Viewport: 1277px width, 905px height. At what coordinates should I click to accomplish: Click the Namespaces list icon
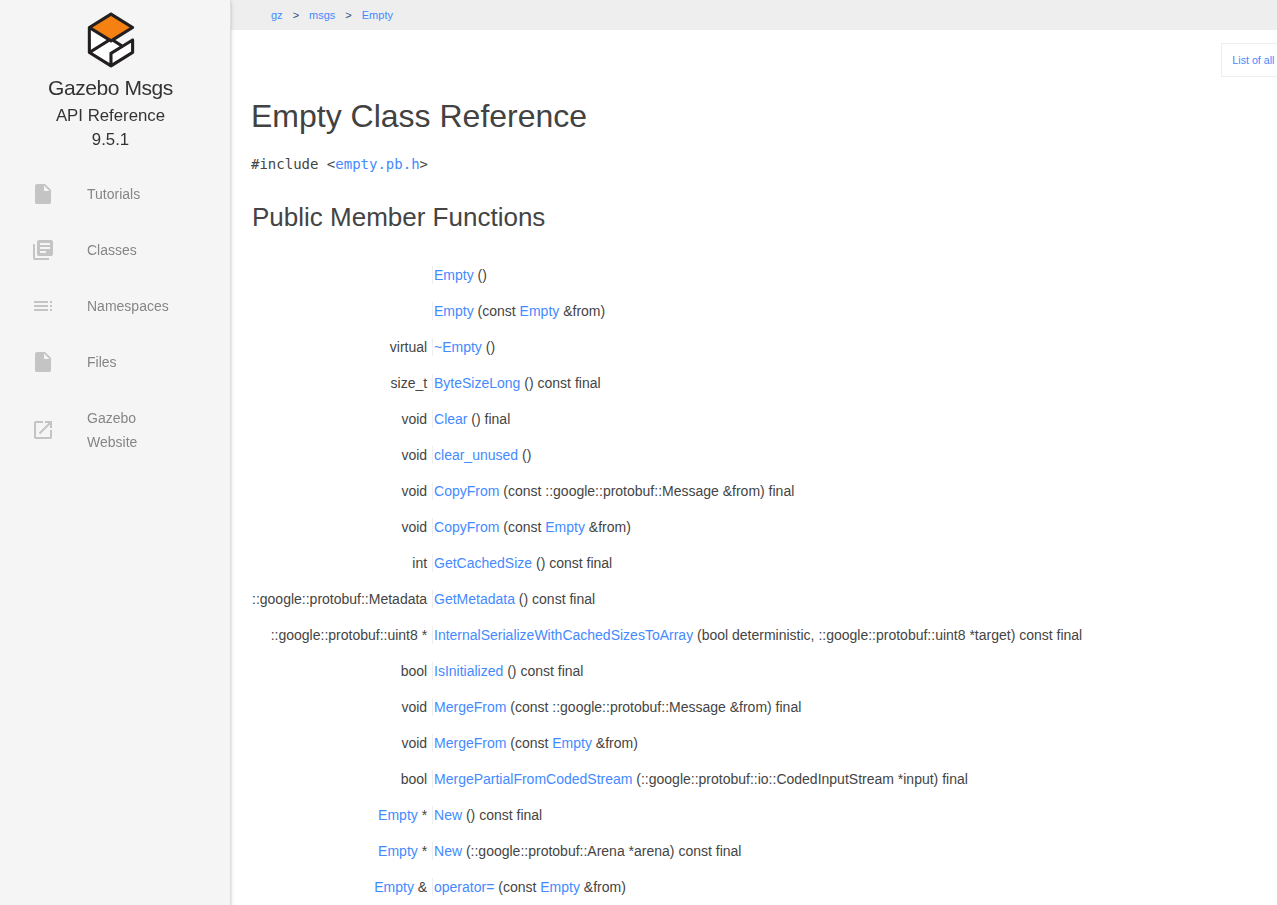click(43, 306)
